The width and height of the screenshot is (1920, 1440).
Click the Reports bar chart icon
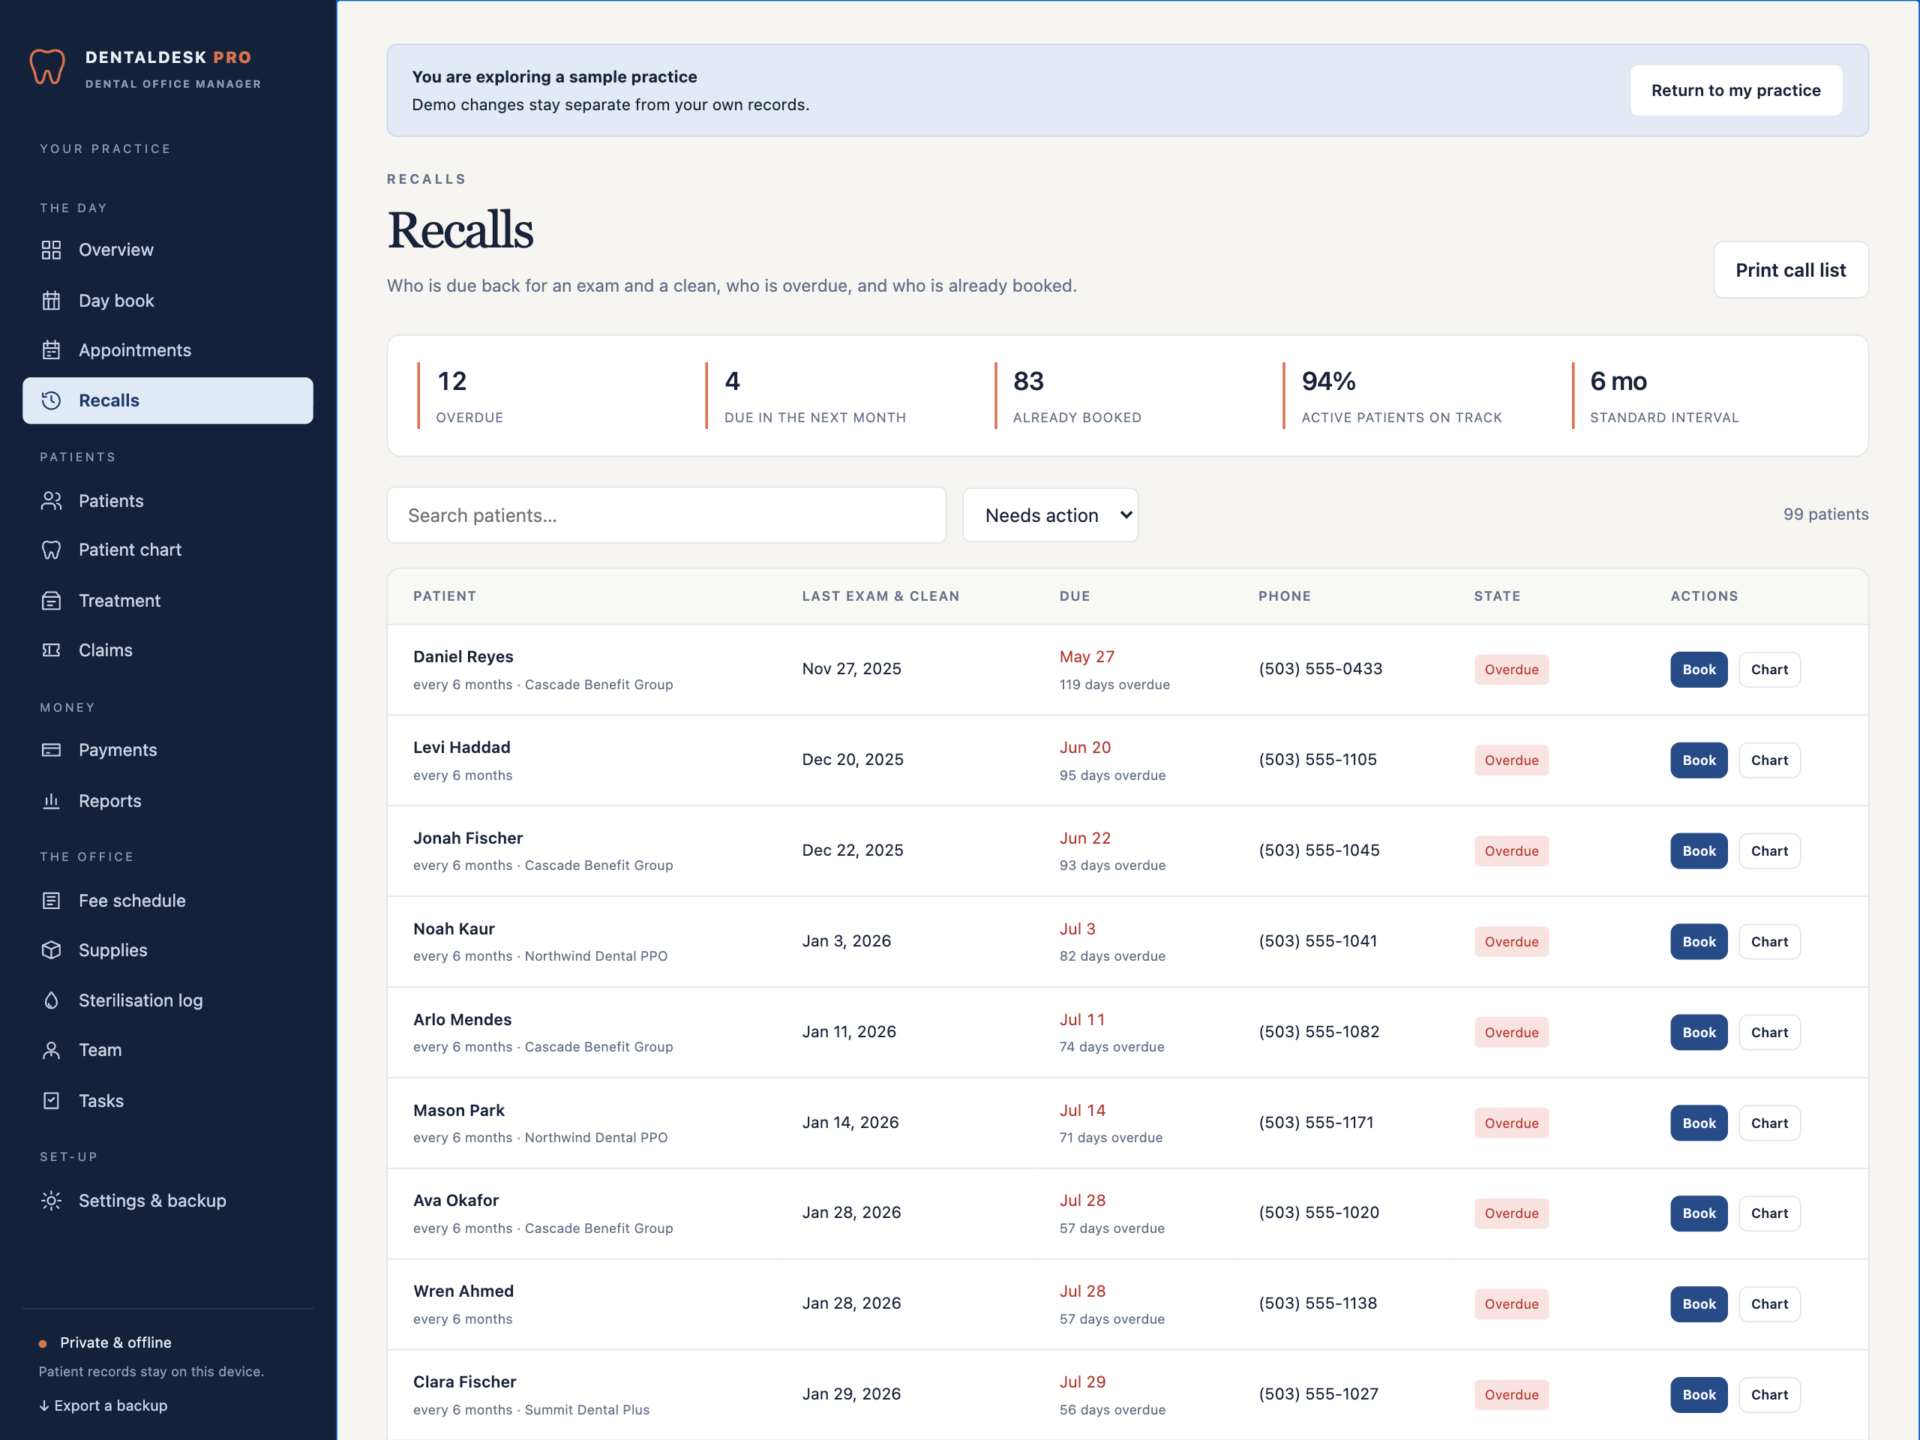(x=51, y=801)
